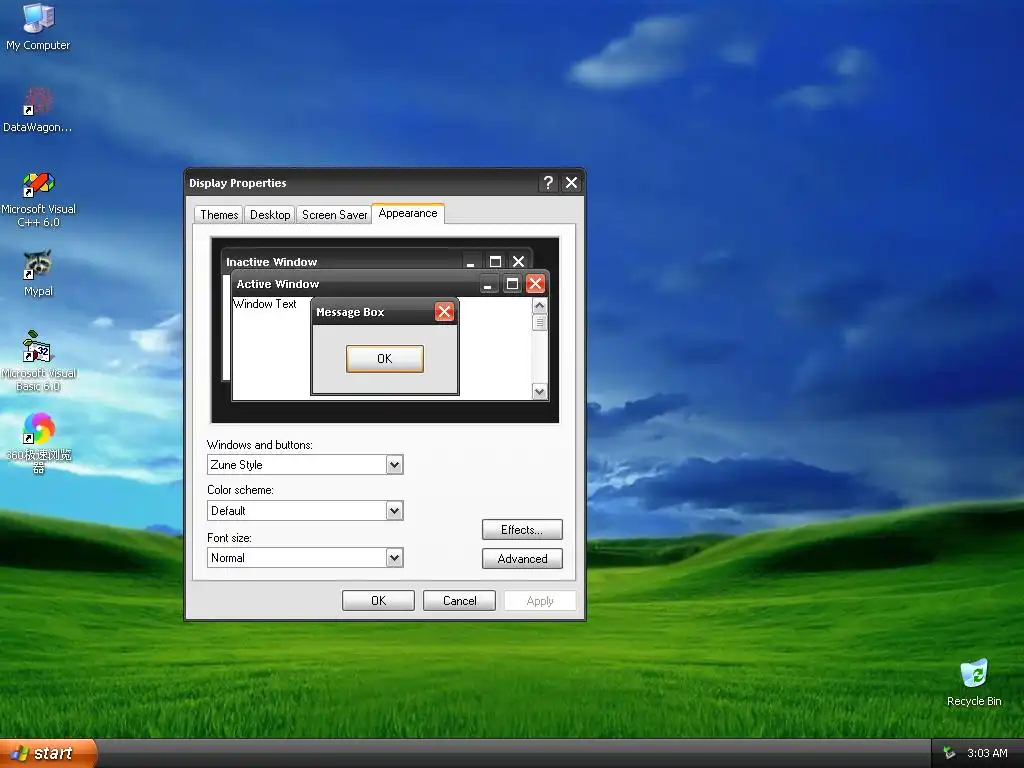Screen dimensions: 1024x768
Task: Click the Display Properties title text
Action: click(x=238, y=183)
